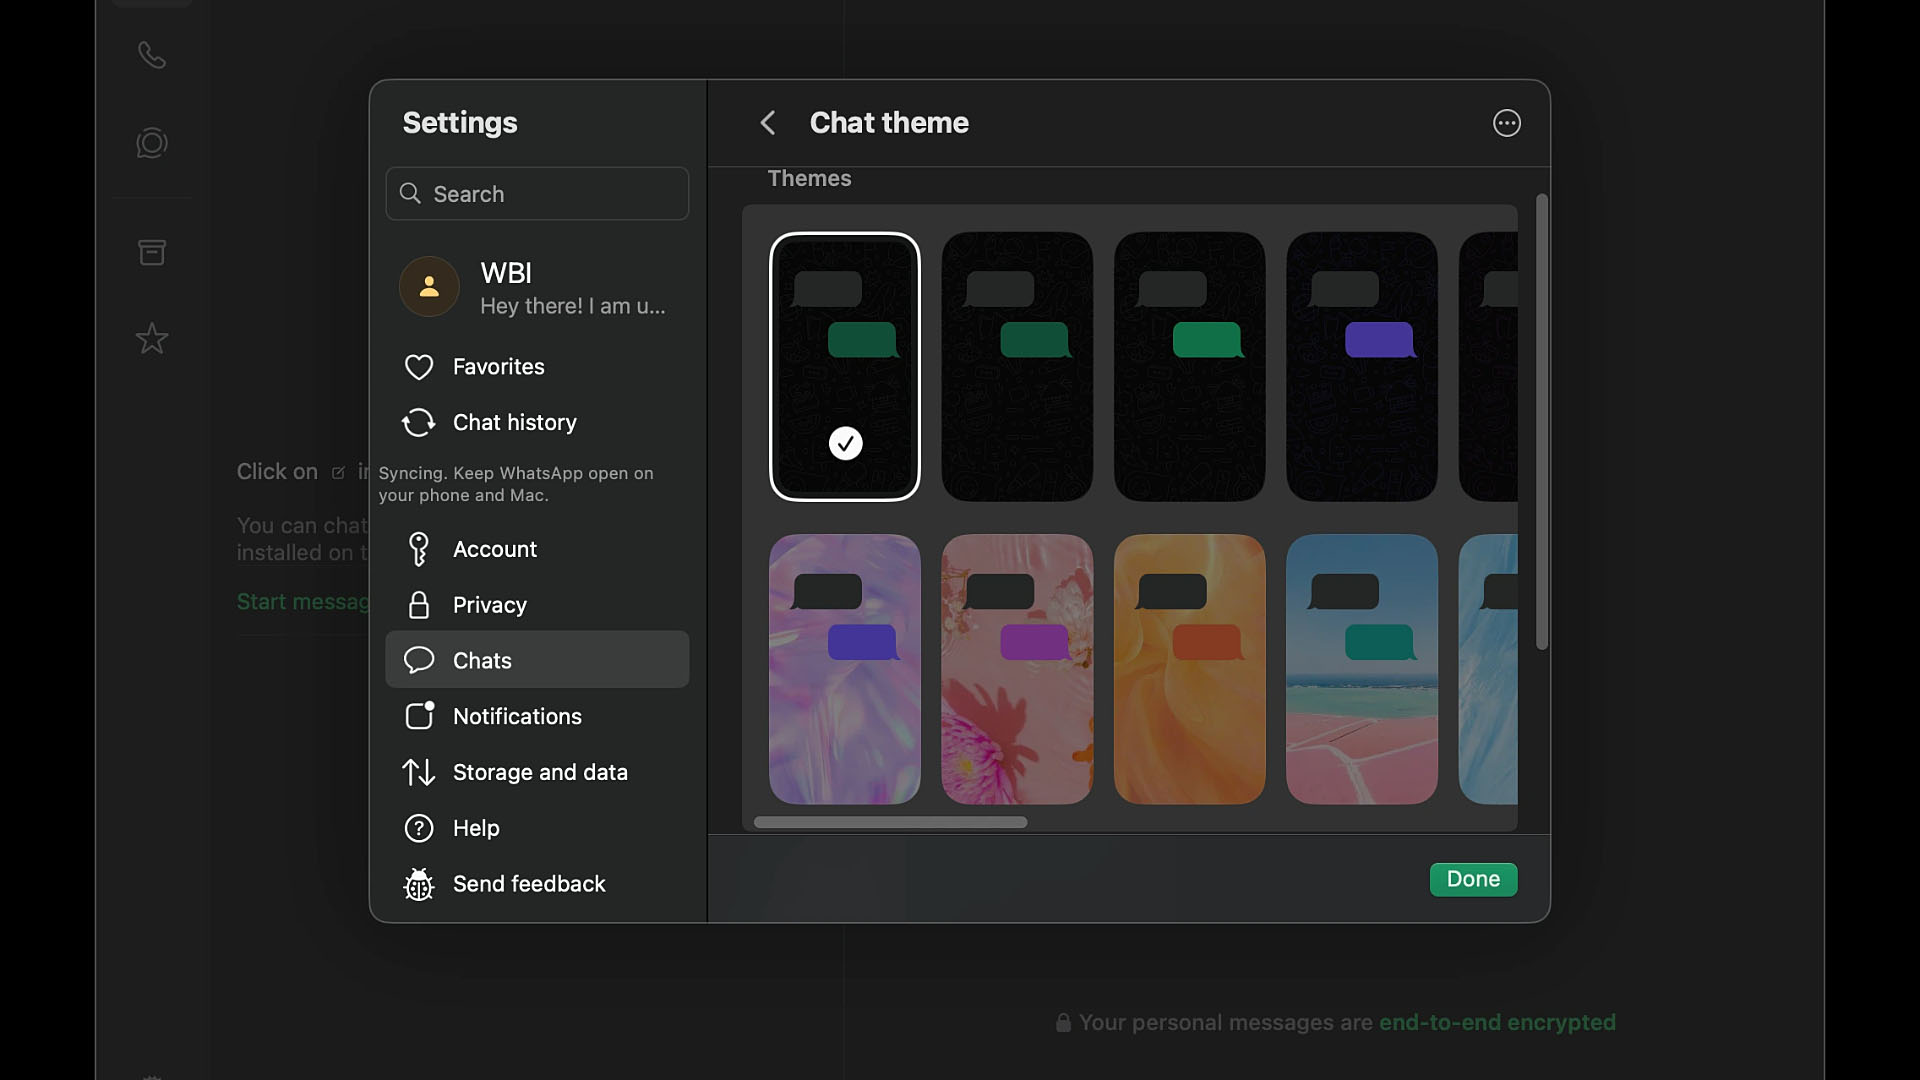
Task: Click the Send feedback bug icon
Action: (x=419, y=884)
